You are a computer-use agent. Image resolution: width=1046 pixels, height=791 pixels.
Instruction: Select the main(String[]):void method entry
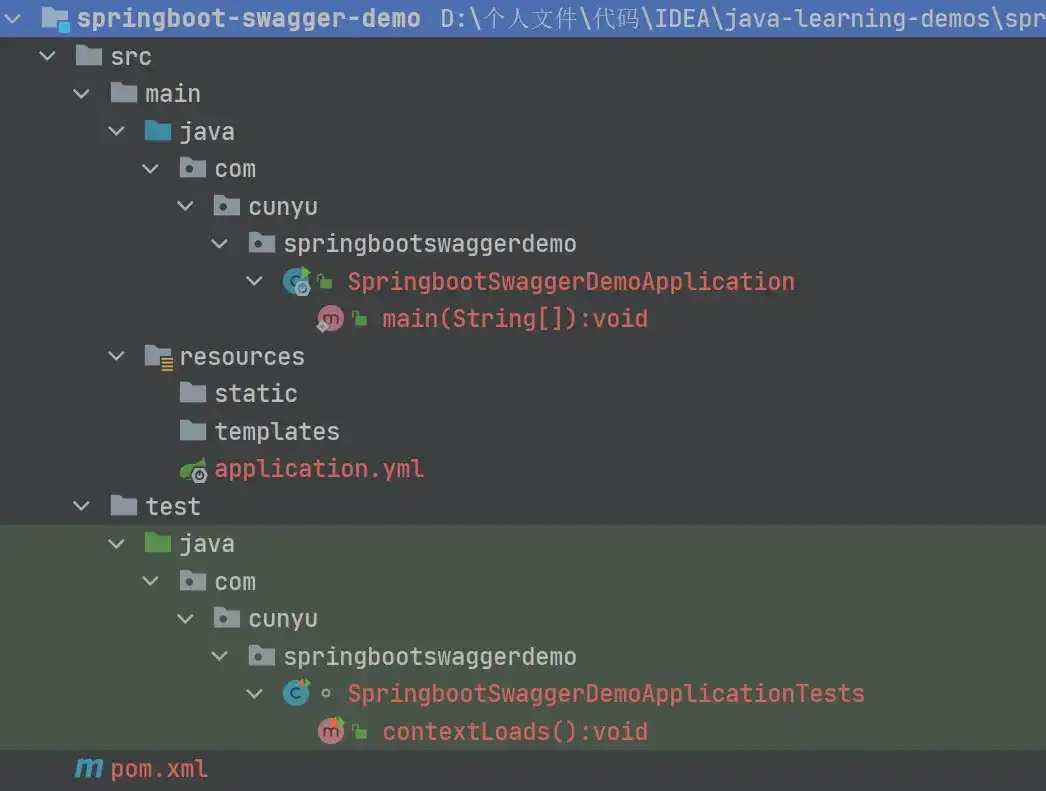515,319
